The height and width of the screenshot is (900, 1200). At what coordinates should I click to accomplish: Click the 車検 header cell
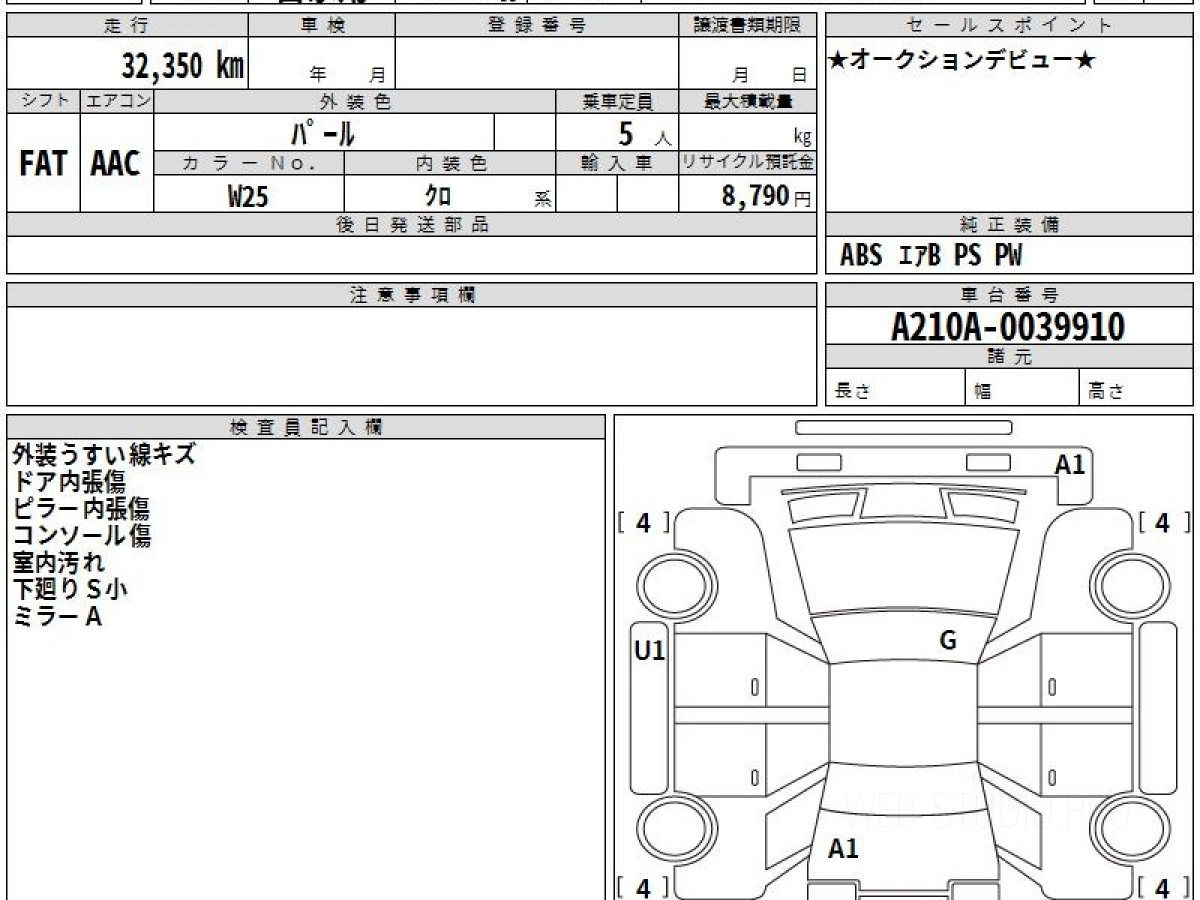click(321, 26)
